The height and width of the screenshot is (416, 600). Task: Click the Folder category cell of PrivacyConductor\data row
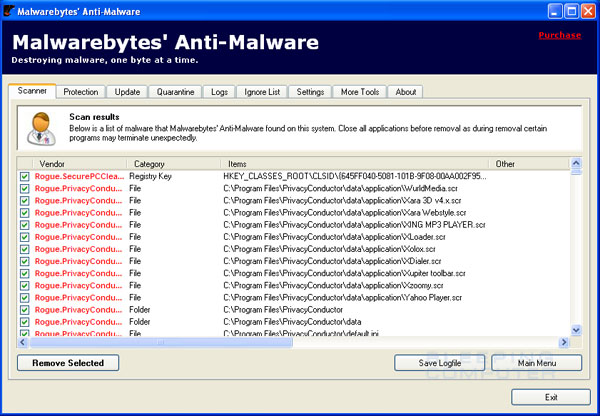(x=140, y=322)
